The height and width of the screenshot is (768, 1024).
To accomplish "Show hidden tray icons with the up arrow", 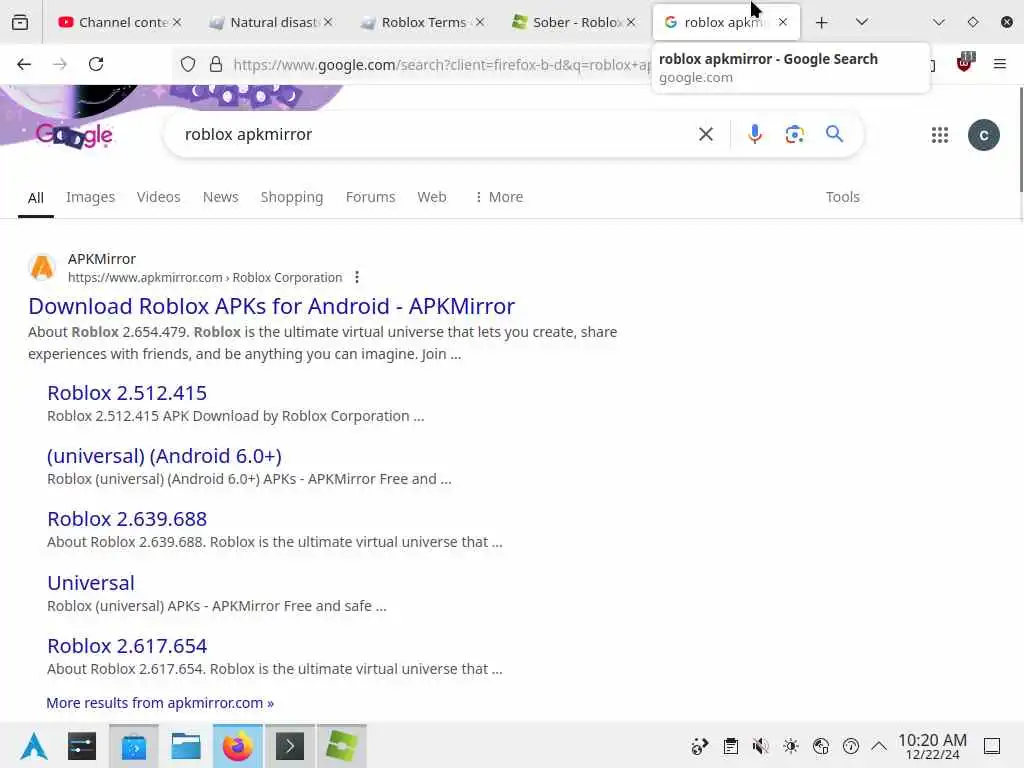I will (880, 746).
